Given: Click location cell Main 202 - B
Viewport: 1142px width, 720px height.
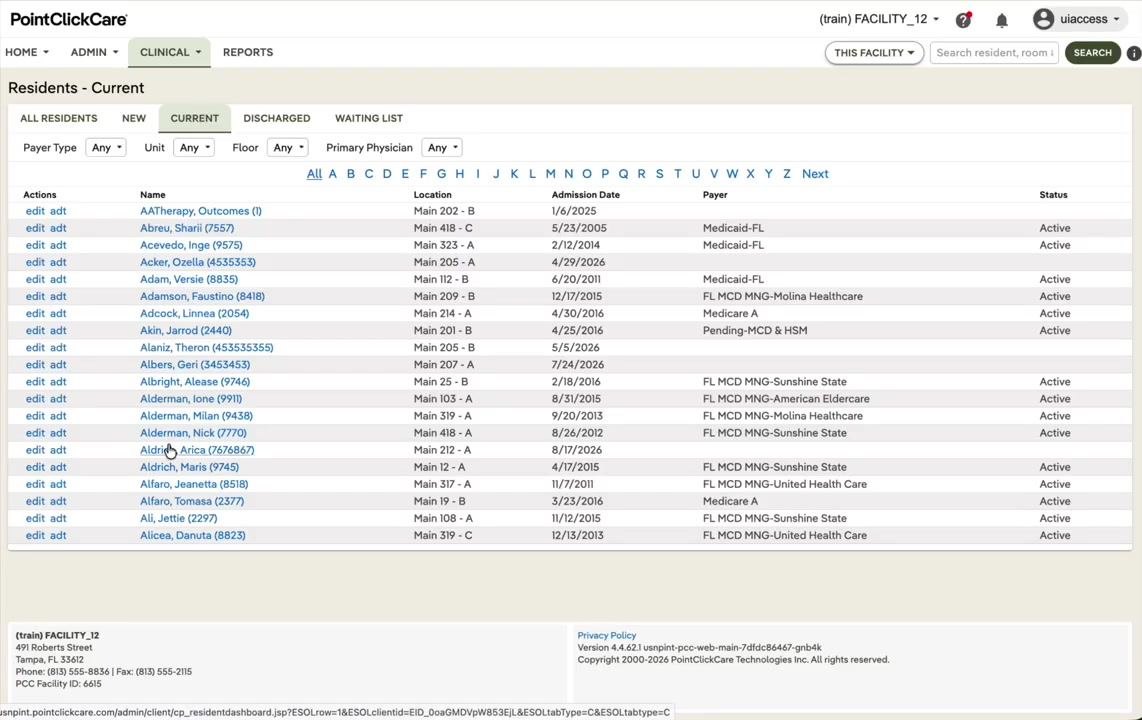Looking at the screenshot, I should [x=444, y=211].
